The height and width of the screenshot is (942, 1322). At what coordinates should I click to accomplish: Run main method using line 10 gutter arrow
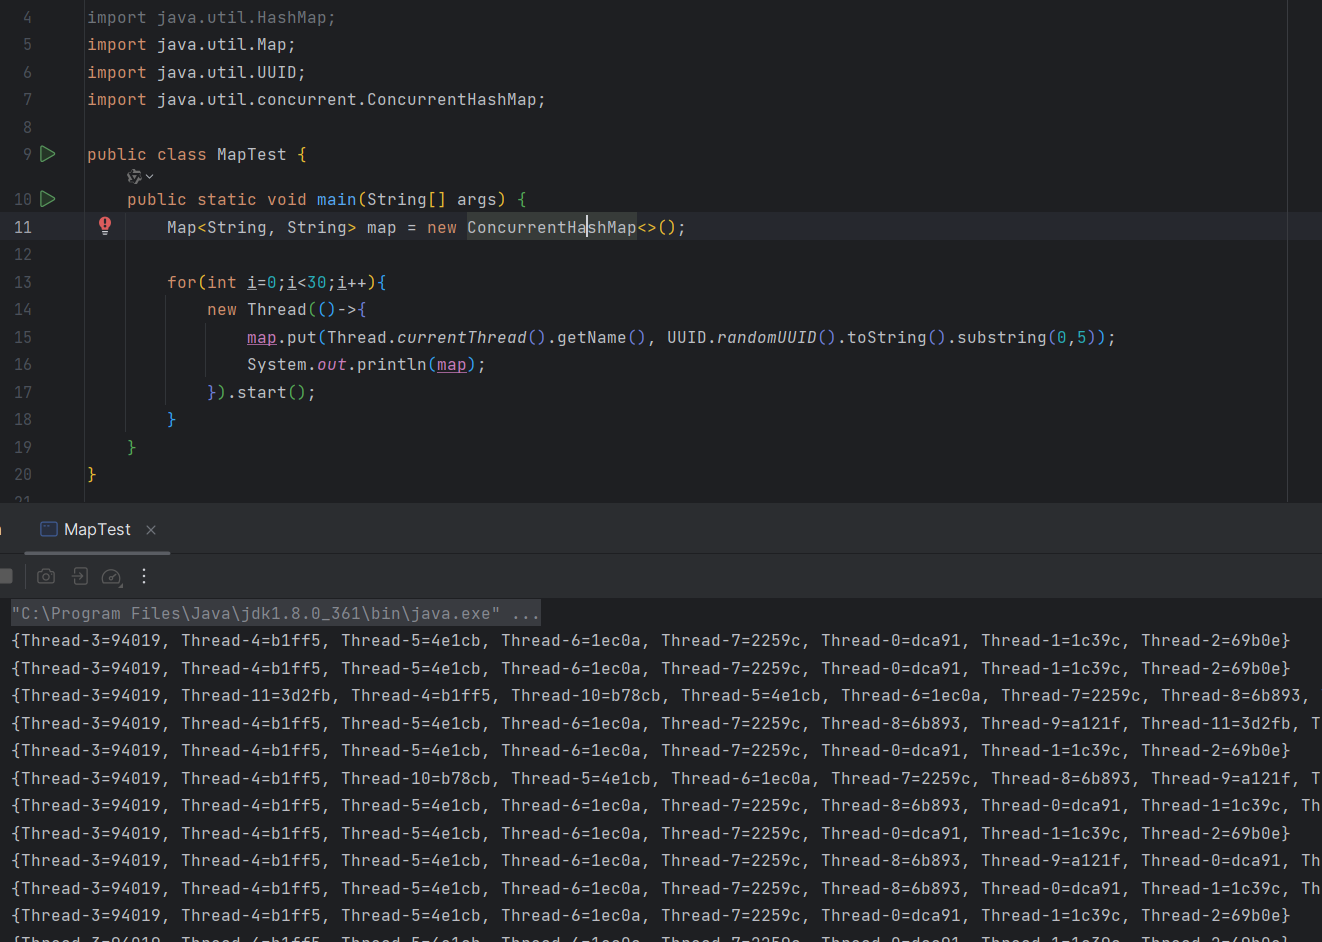pyautogui.click(x=48, y=199)
